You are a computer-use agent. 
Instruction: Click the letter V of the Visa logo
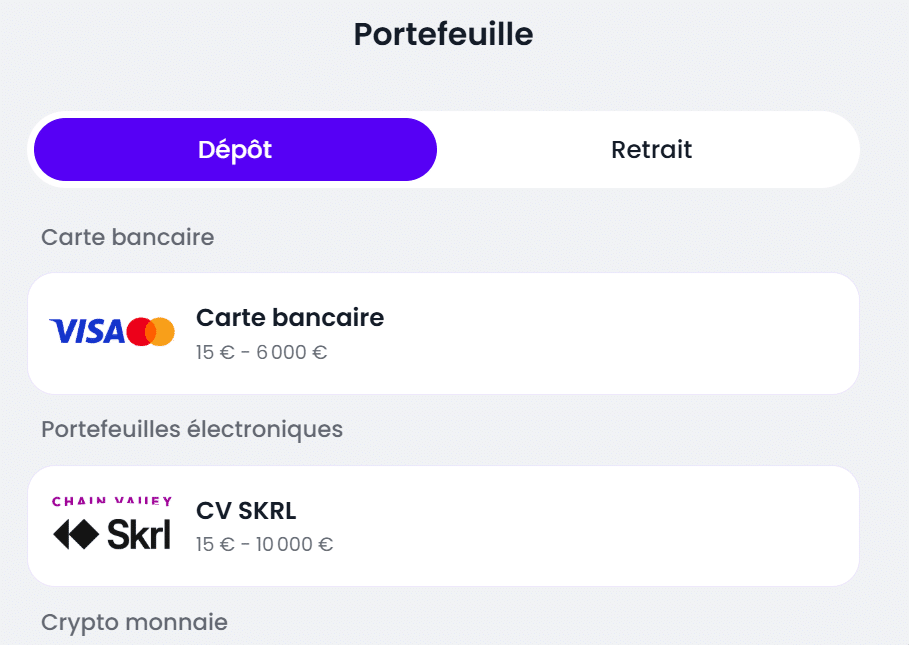coord(61,331)
